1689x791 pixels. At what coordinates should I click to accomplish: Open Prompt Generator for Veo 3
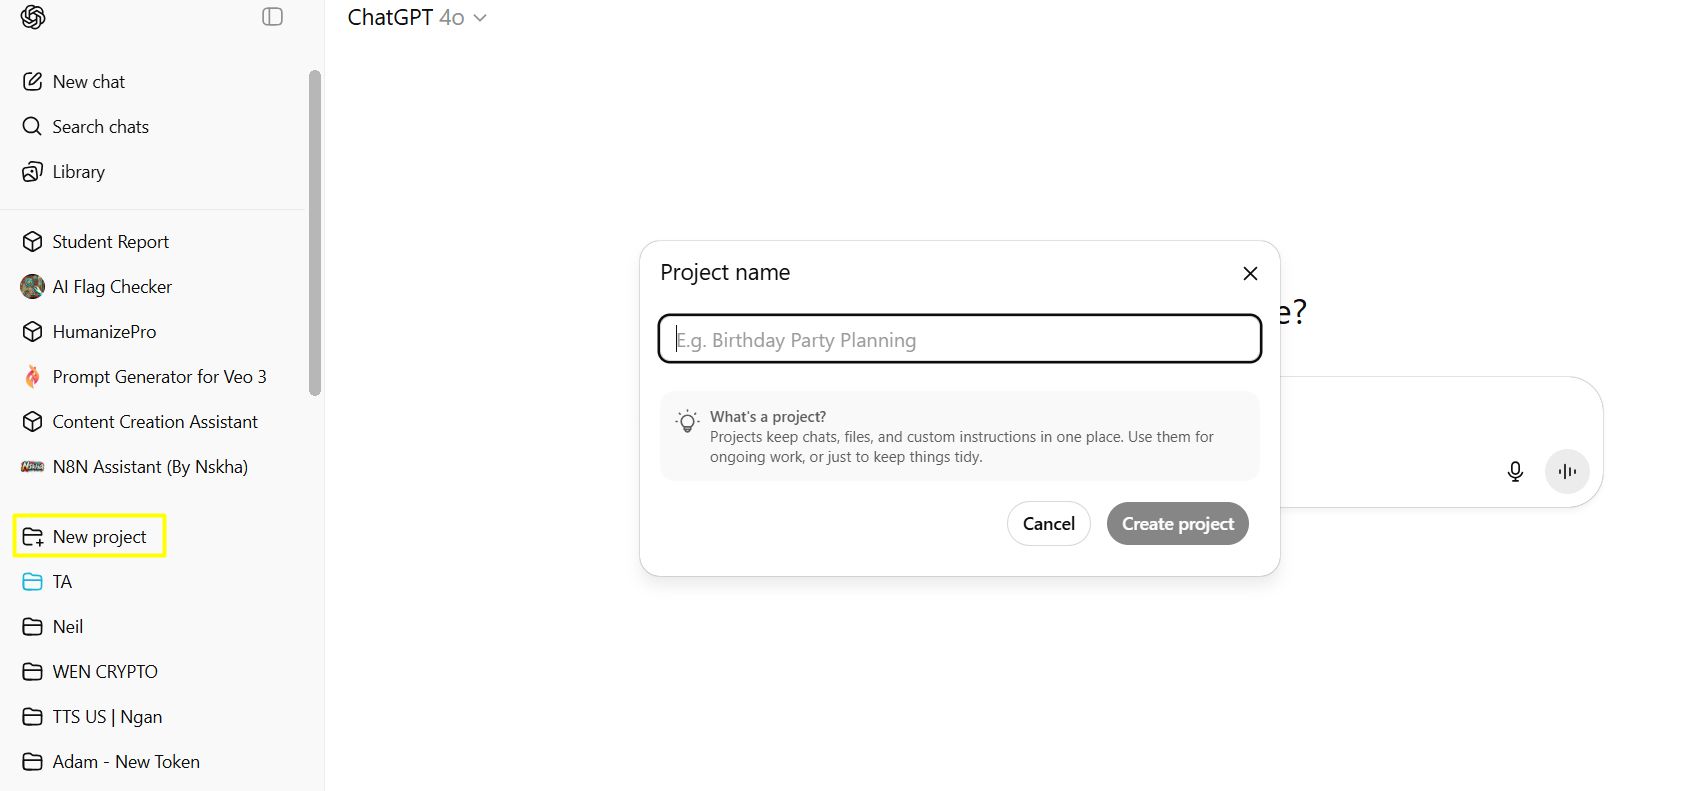coord(159,377)
